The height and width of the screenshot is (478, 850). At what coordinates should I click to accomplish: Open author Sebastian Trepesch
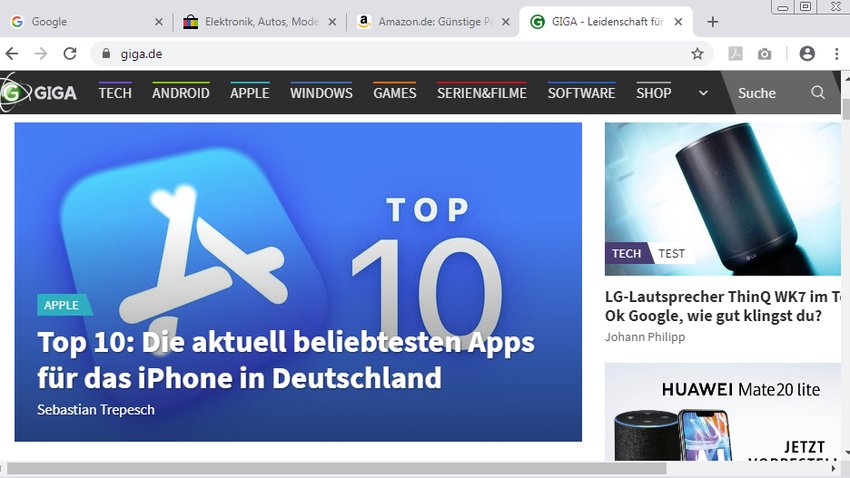click(x=95, y=410)
